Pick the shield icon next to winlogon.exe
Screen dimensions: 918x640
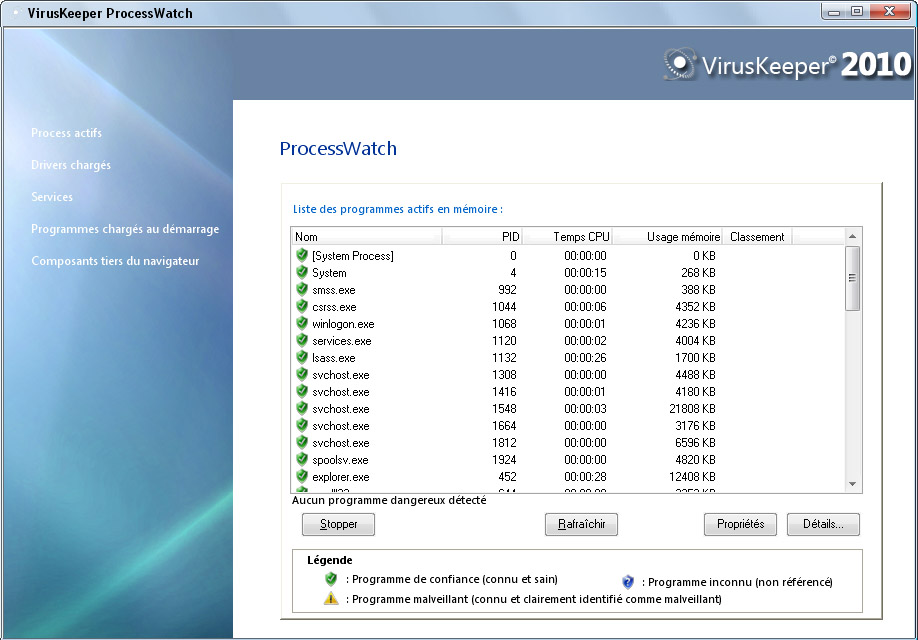point(302,323)
